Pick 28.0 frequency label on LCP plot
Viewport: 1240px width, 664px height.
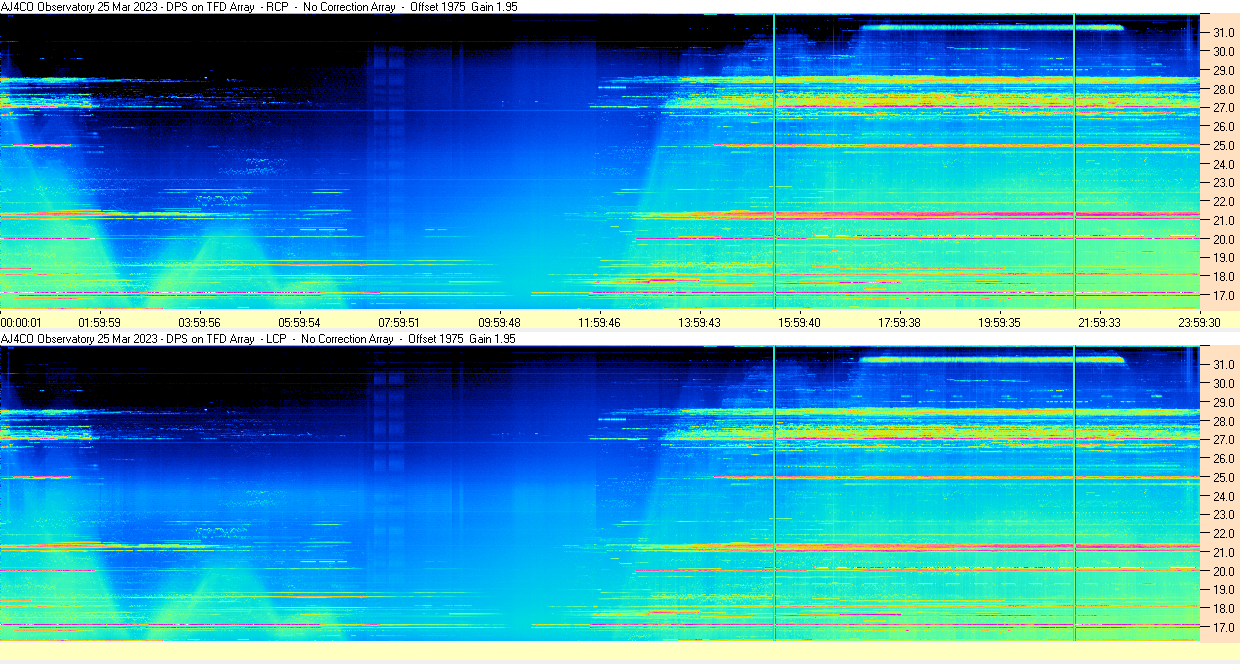click(1224, 421)
